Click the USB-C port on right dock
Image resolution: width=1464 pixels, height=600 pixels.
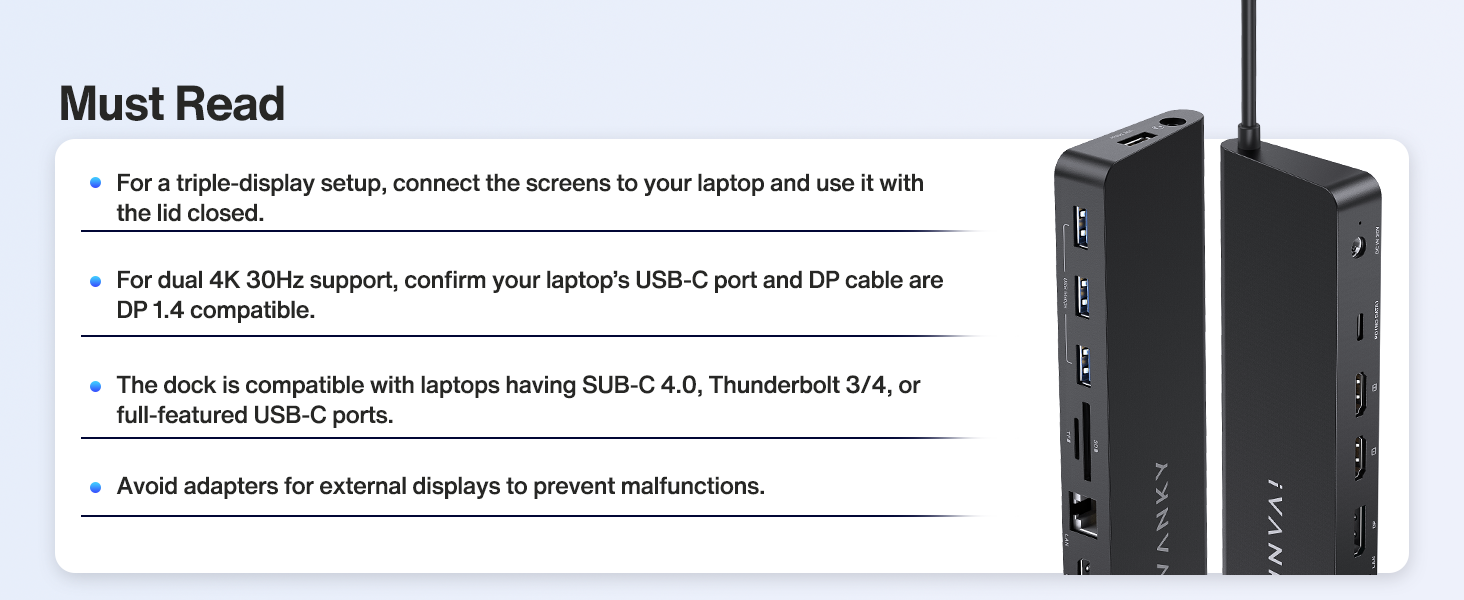click(1359, 327)
